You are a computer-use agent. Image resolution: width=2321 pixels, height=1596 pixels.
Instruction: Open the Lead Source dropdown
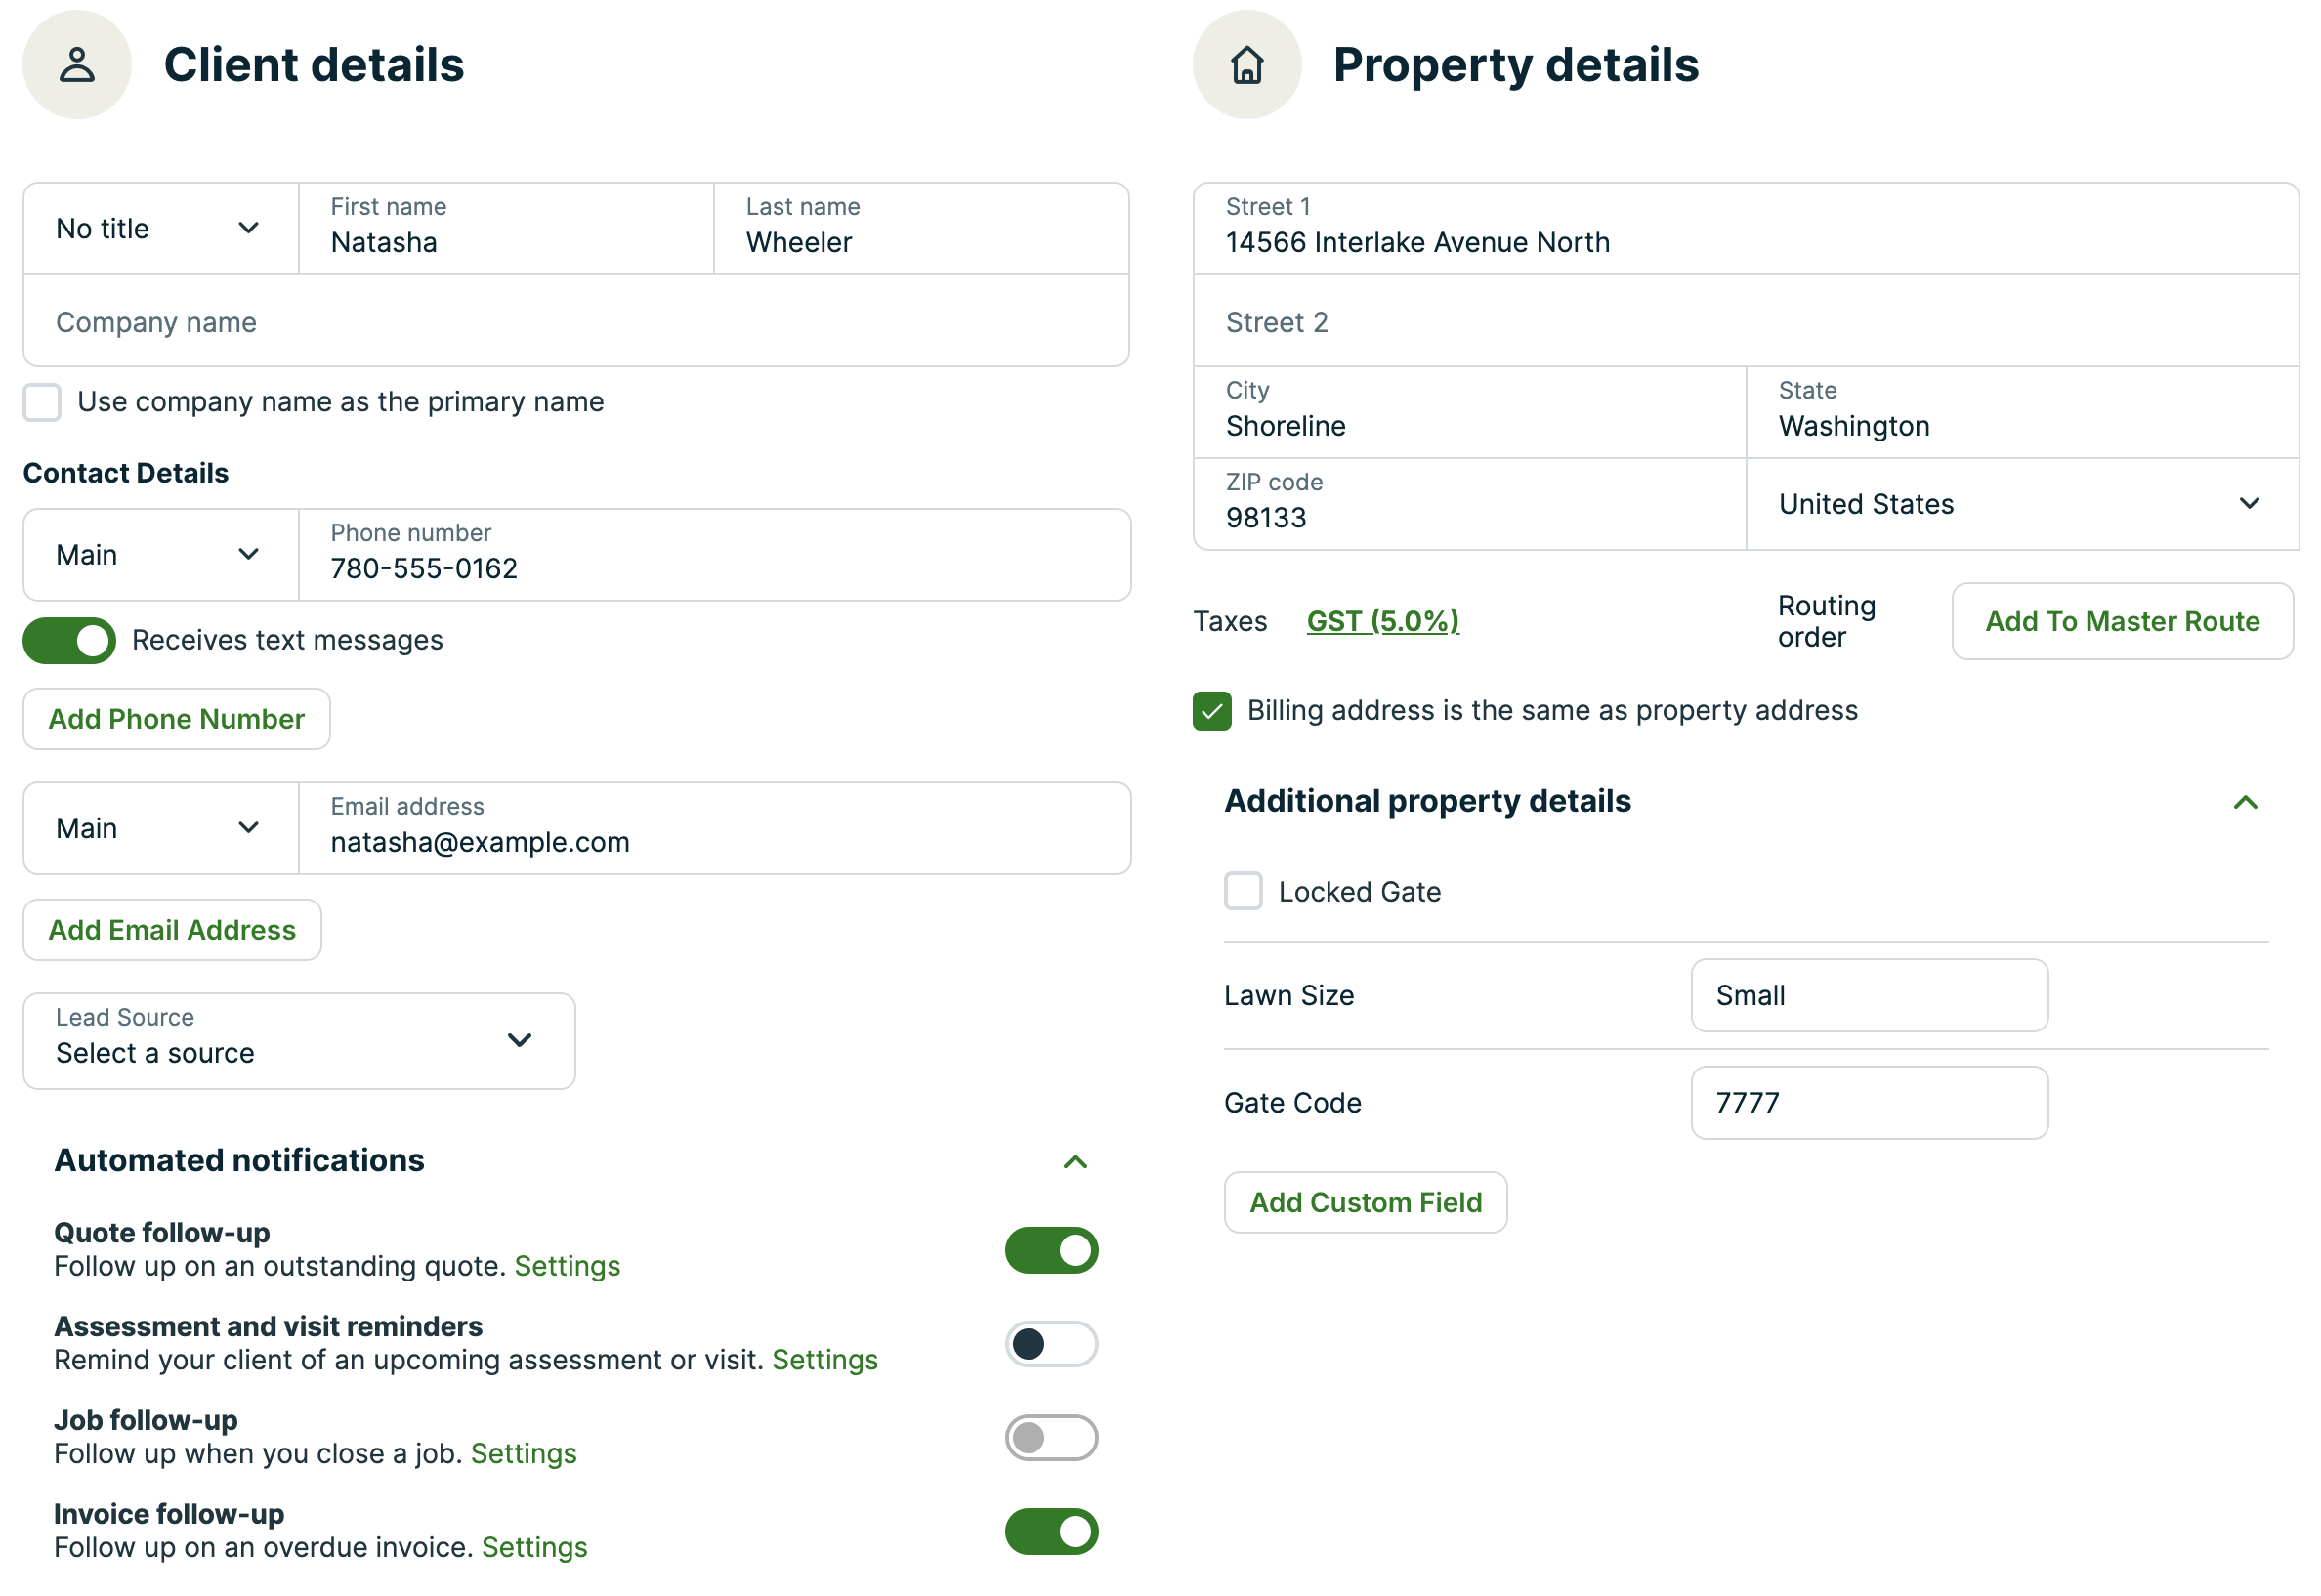coord(298,1040)
